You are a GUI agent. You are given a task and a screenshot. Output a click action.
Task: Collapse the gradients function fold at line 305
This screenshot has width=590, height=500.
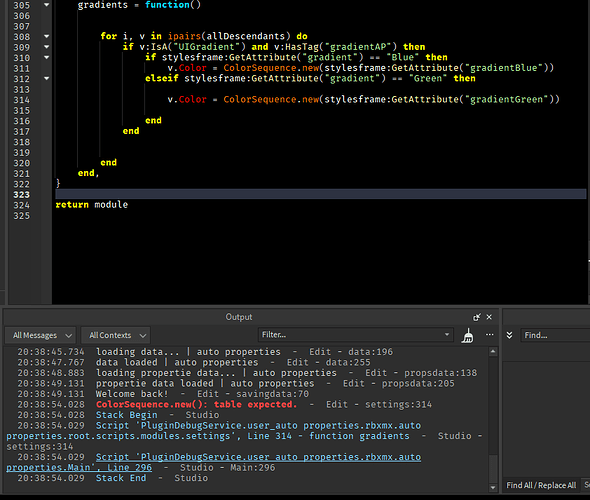[47, 5]
